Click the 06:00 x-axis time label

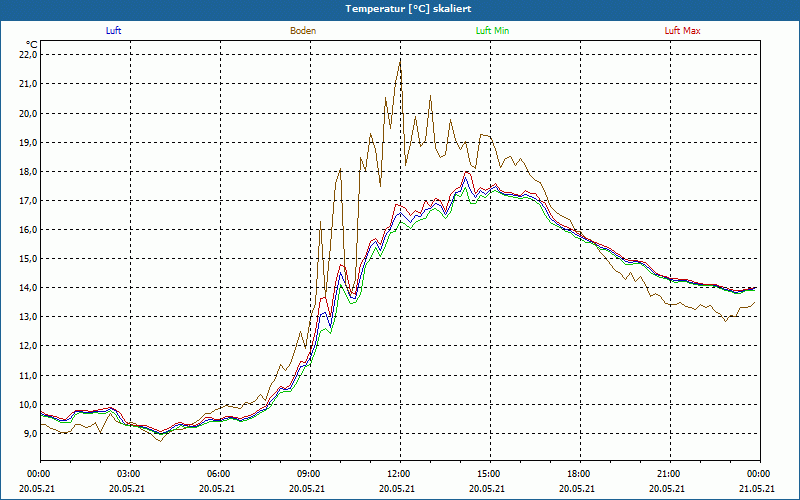[220, 474]
